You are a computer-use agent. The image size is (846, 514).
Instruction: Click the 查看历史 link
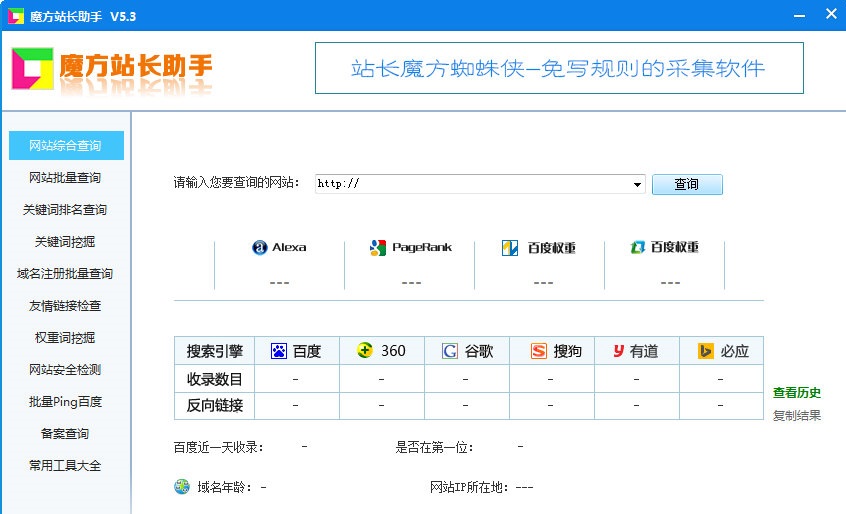coord(797,393)
